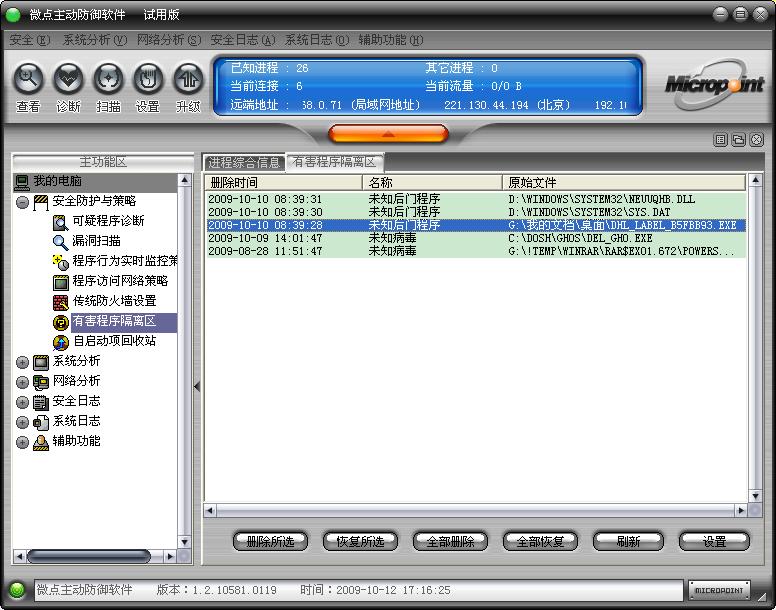Image resolution: width=776 pixels, height=610 pixels.
Task: Expand the 网络分析 tree node
Action: point(22,382)
